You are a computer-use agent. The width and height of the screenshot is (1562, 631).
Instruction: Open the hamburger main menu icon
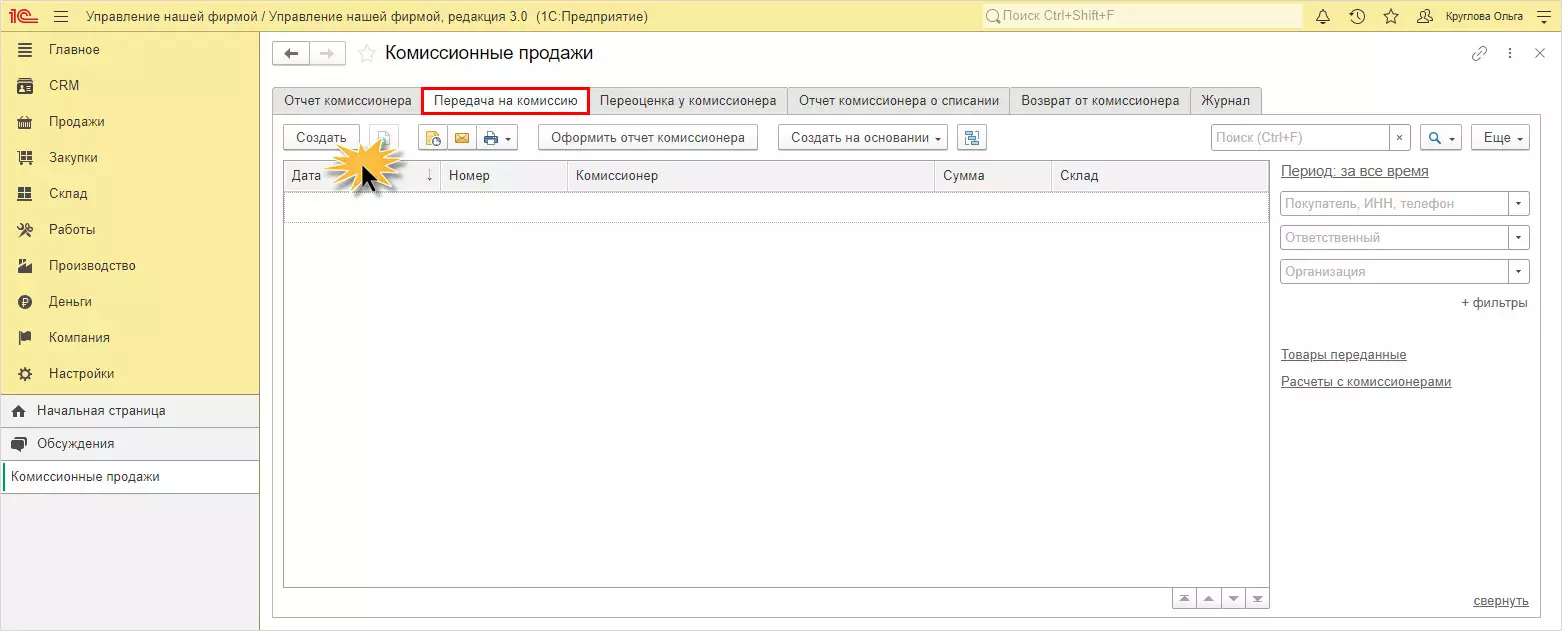(61, 16)
